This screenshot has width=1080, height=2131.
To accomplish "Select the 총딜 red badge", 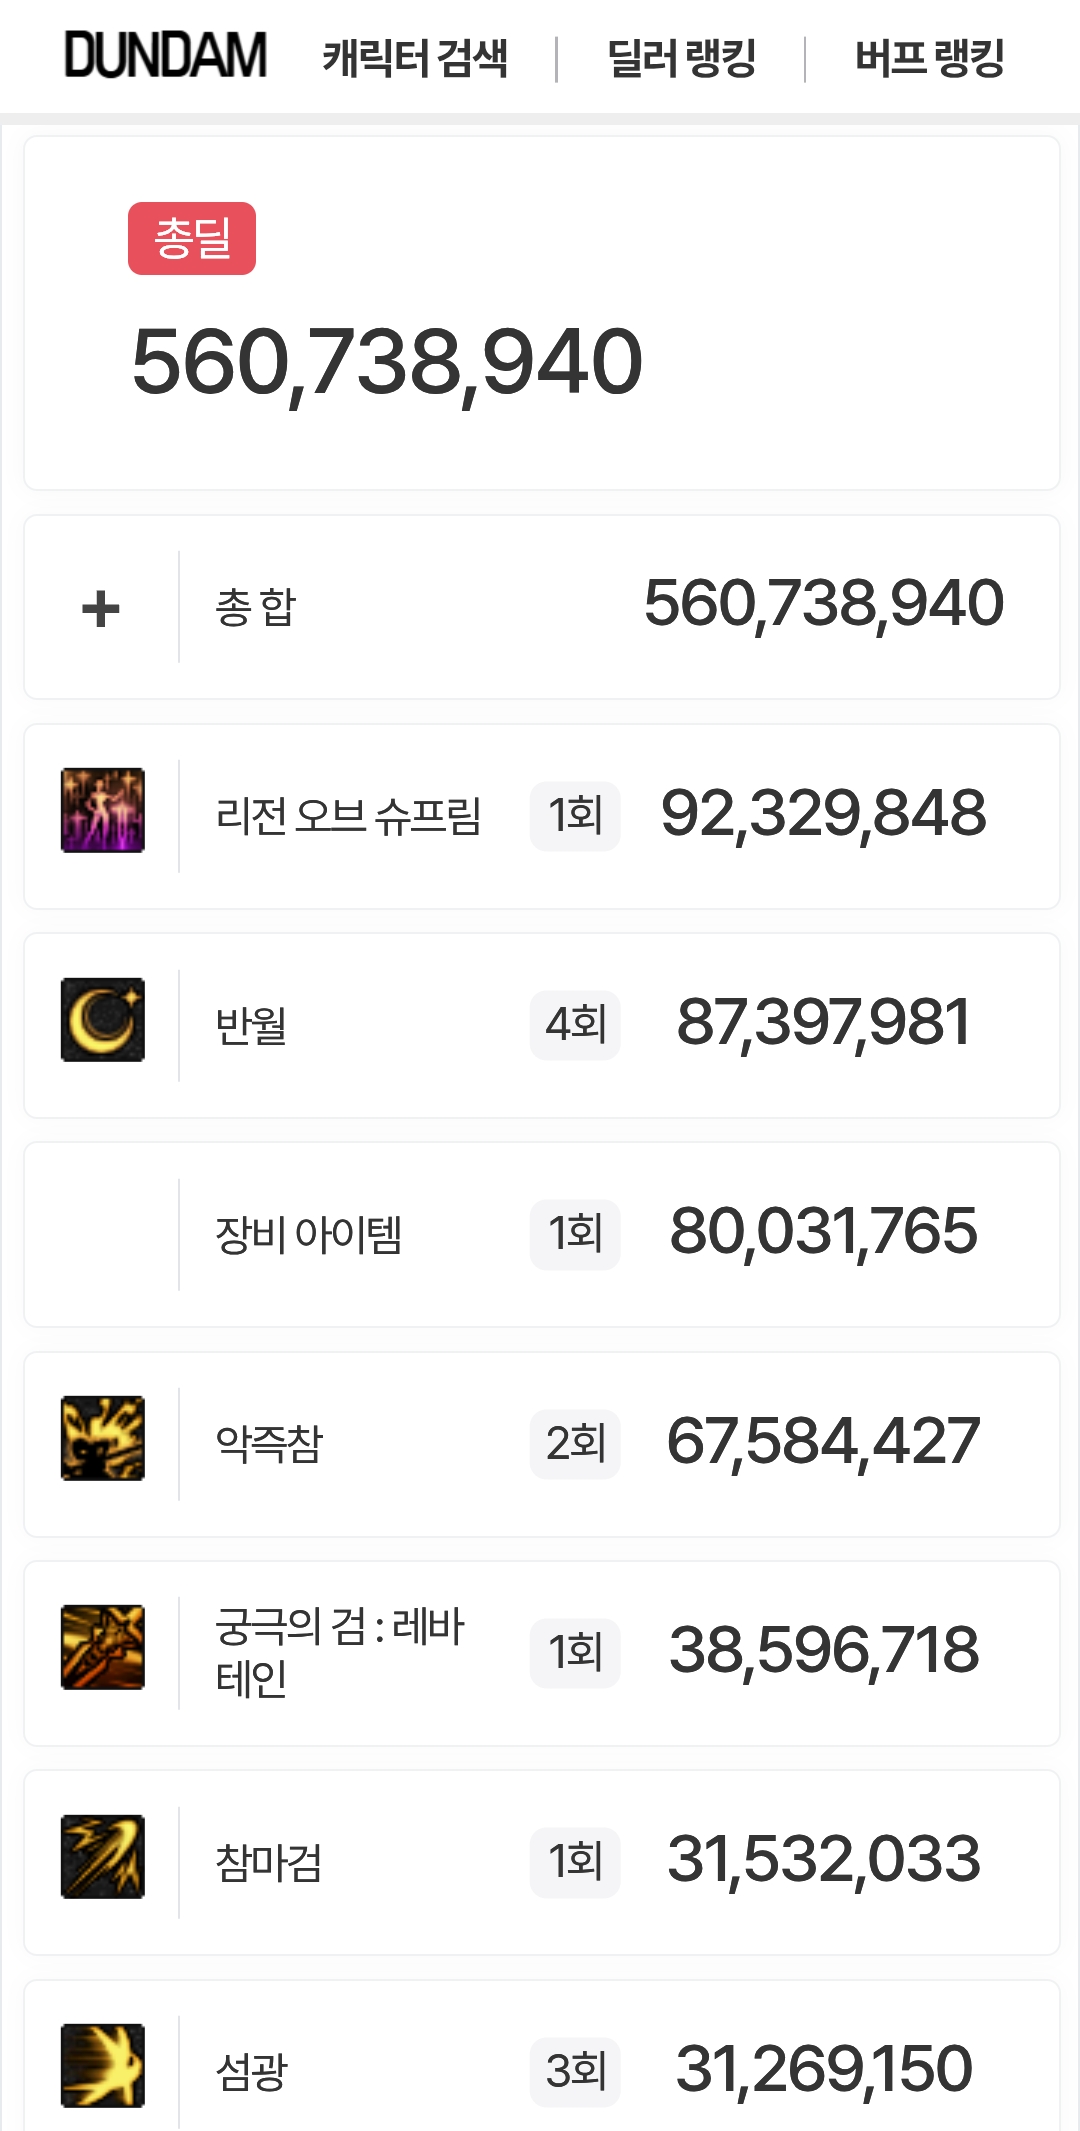I will pyautogui.click(x=192, y=238).
